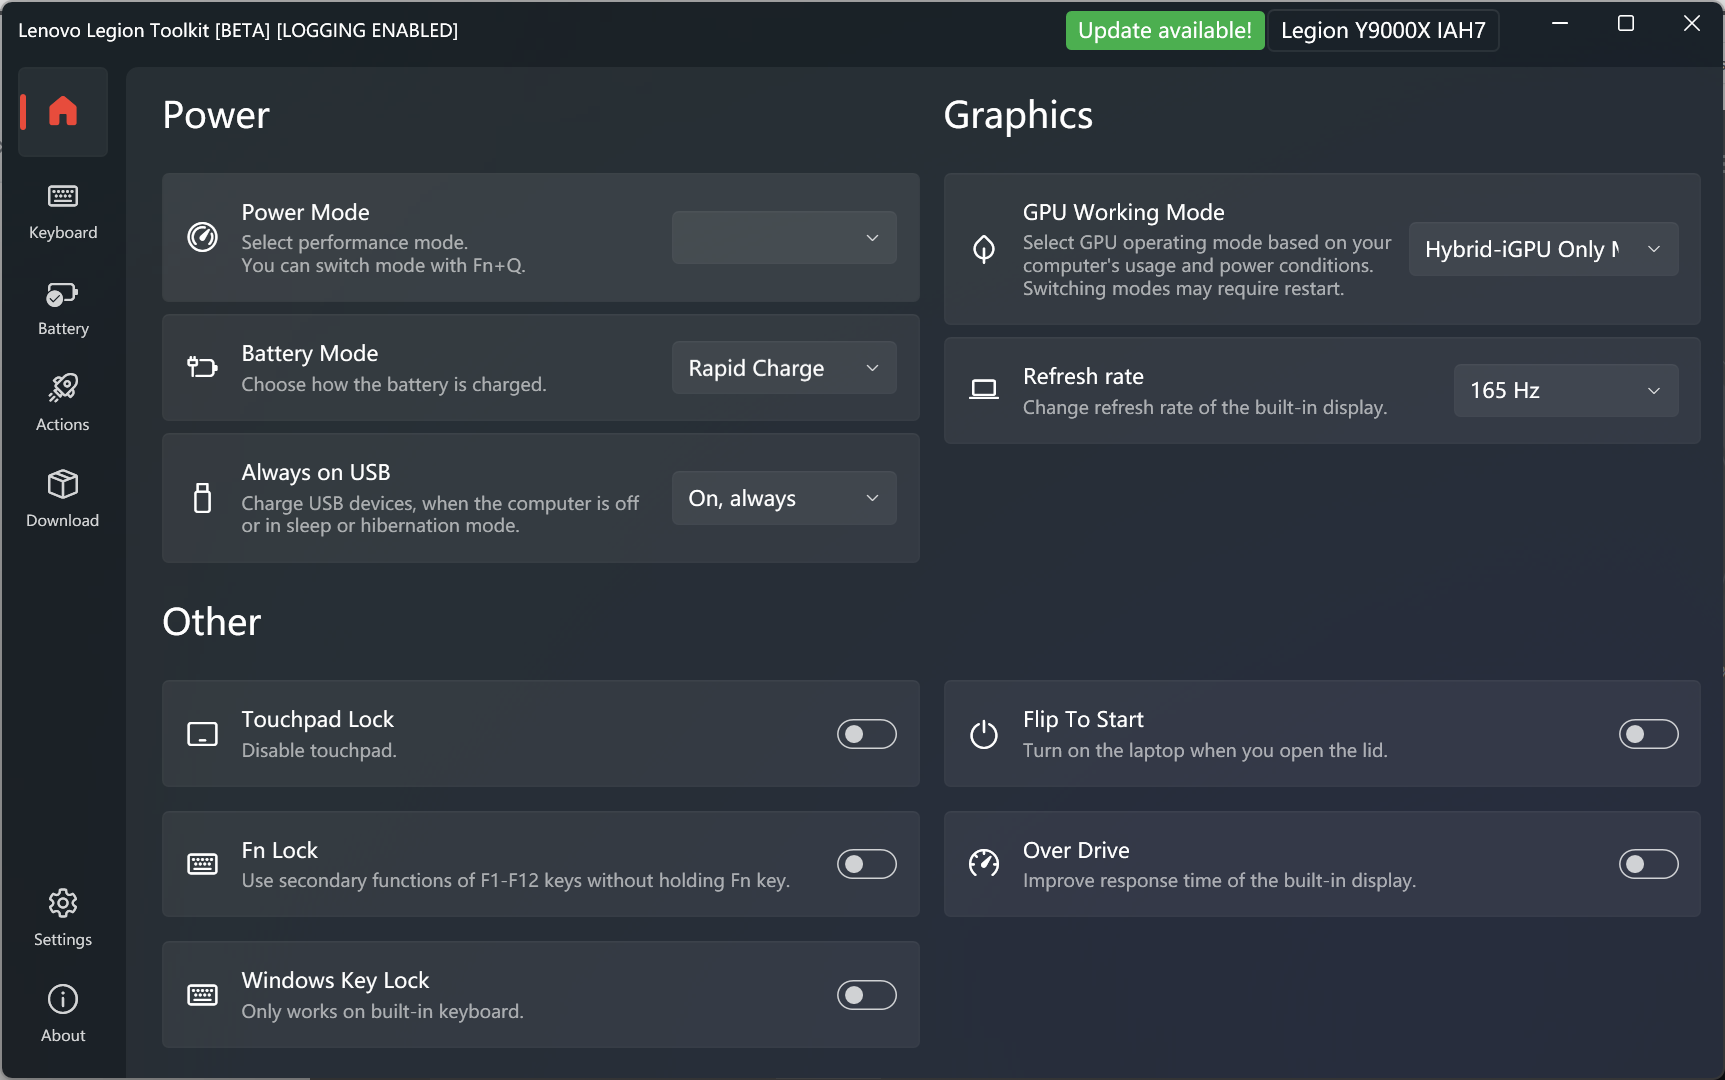The image size is (1725, 1080).
Task: Open the Refresh rate selector
Action: pos(1565,390)
